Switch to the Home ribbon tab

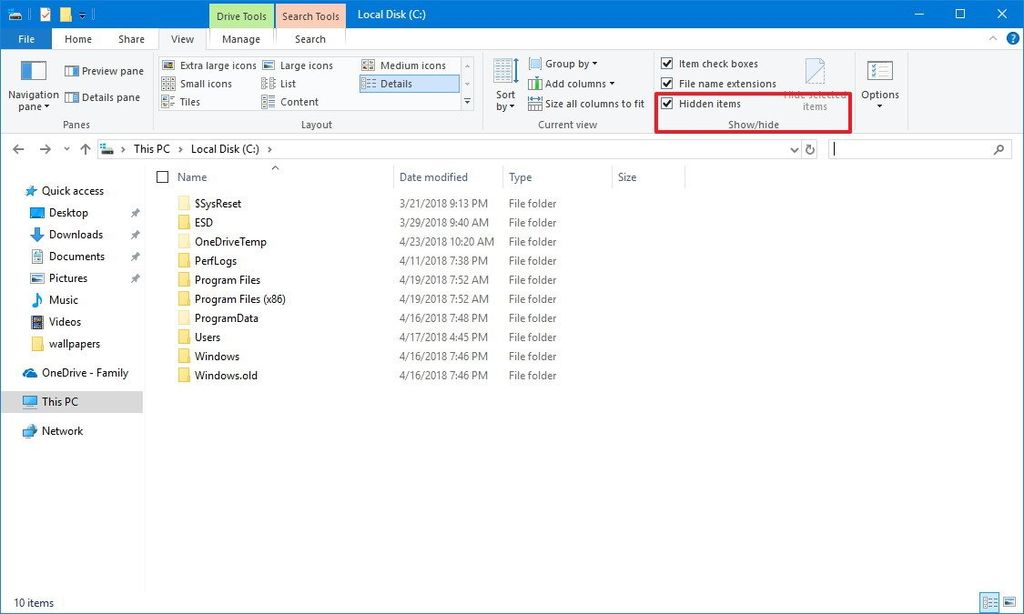pyautogui.click(x=78, y=38)
